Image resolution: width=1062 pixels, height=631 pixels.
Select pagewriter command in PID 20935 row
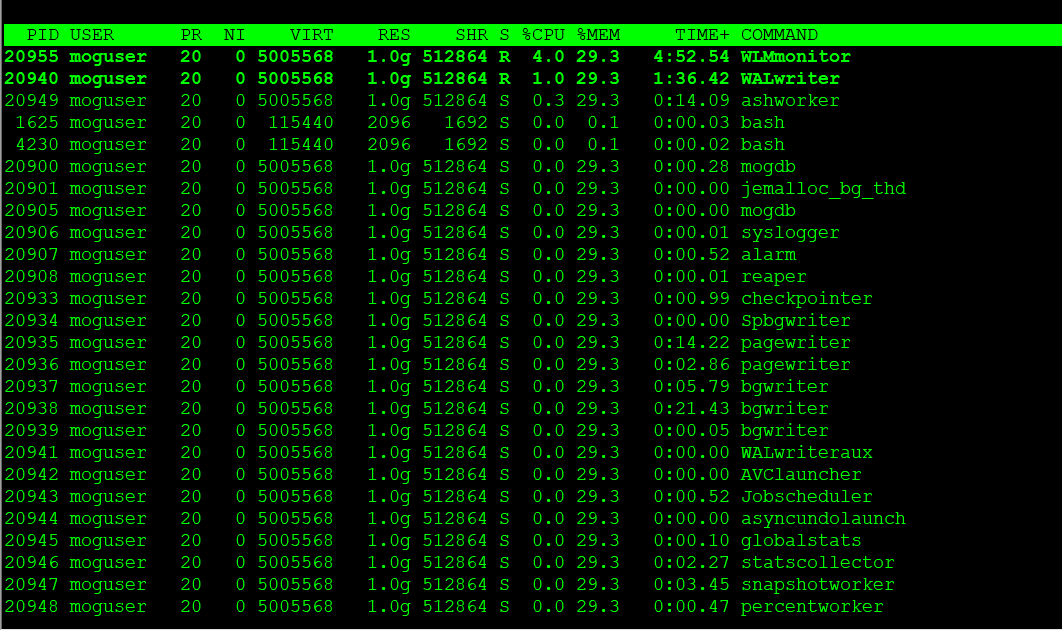pyautogui.click(x=796, y=343)
